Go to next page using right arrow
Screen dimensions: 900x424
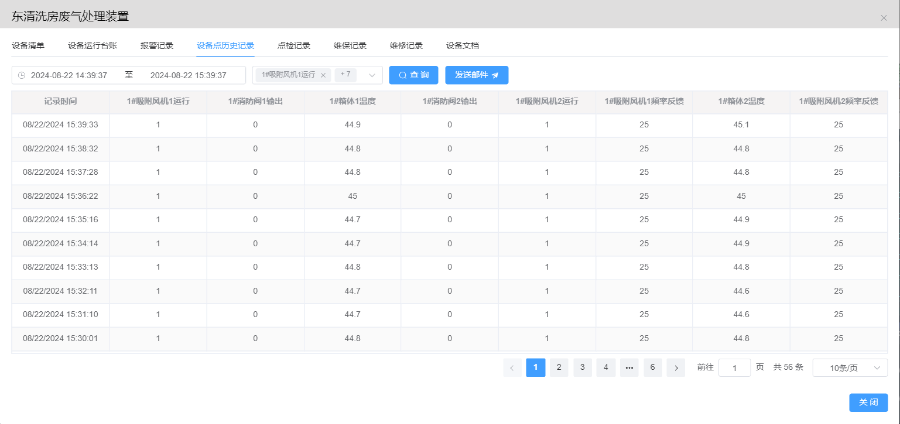click(676, 368)
